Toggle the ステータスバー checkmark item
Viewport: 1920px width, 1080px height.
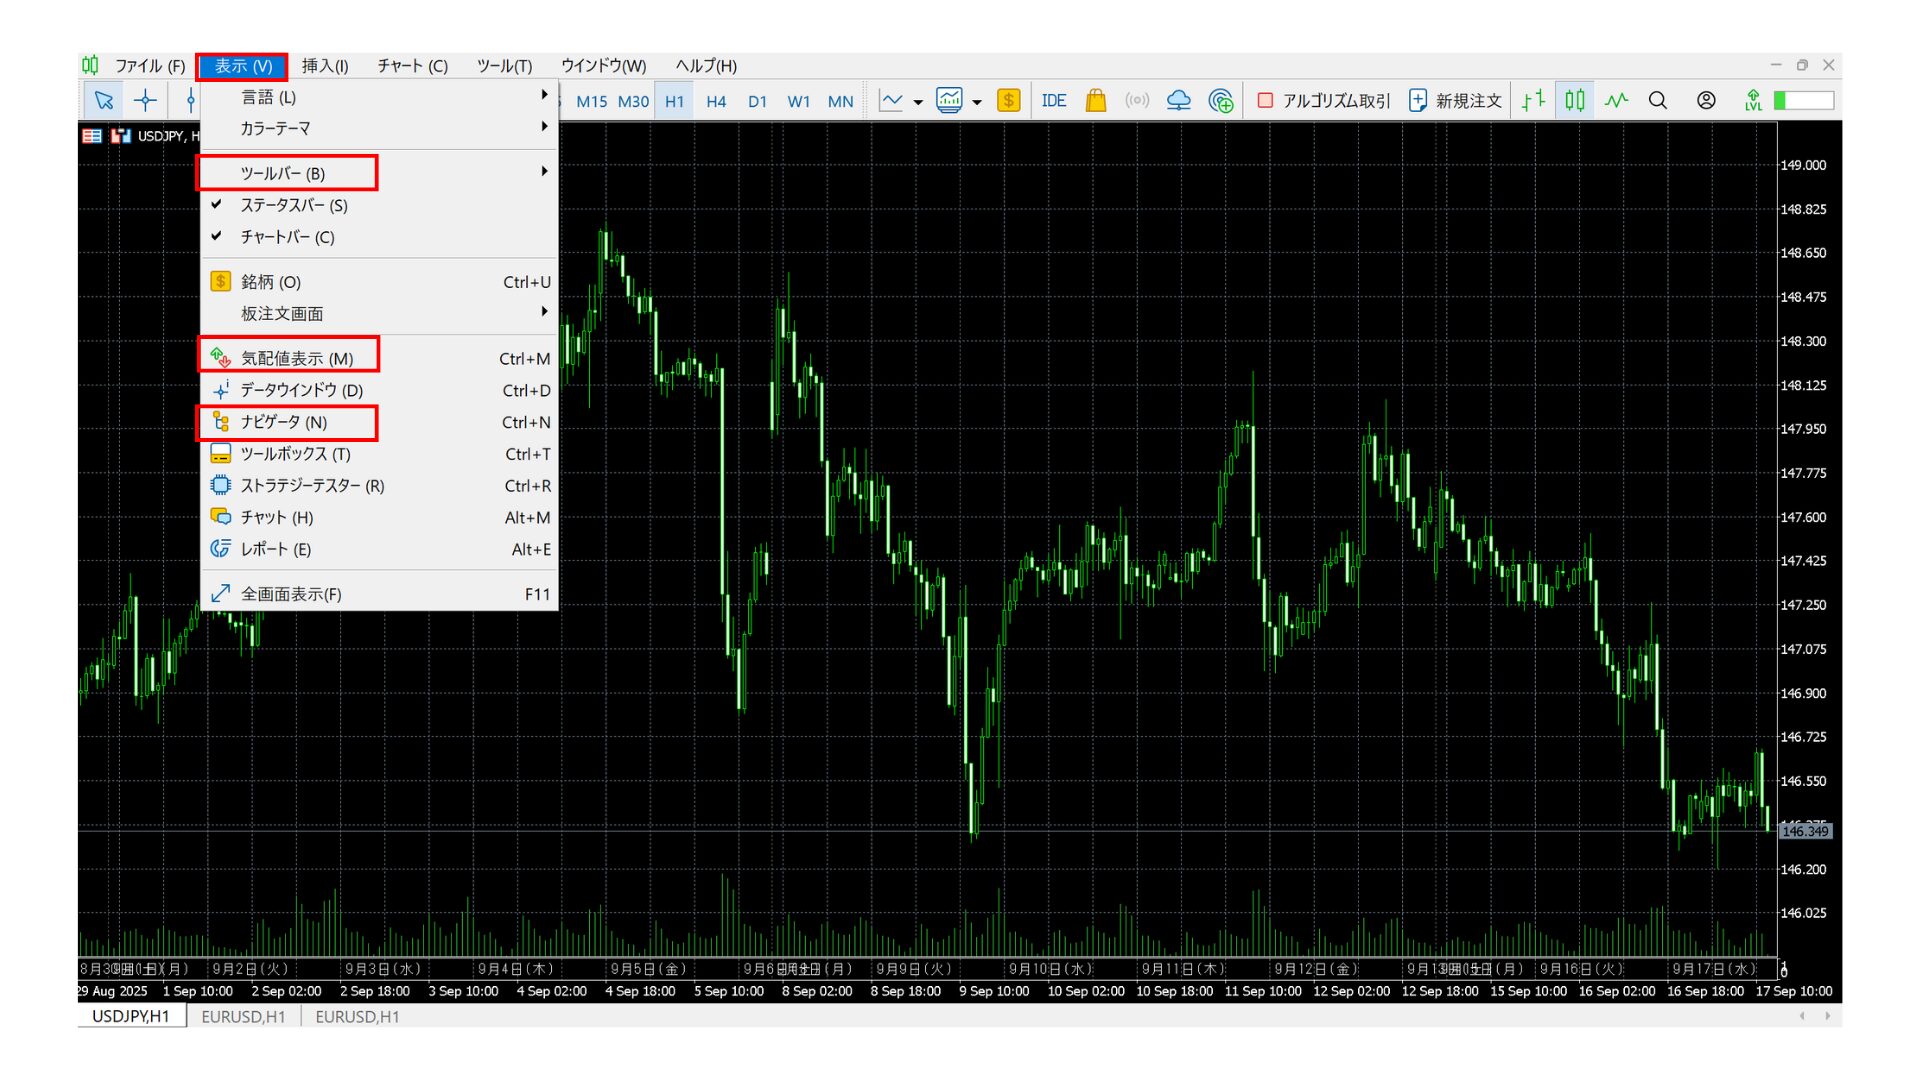293,205
